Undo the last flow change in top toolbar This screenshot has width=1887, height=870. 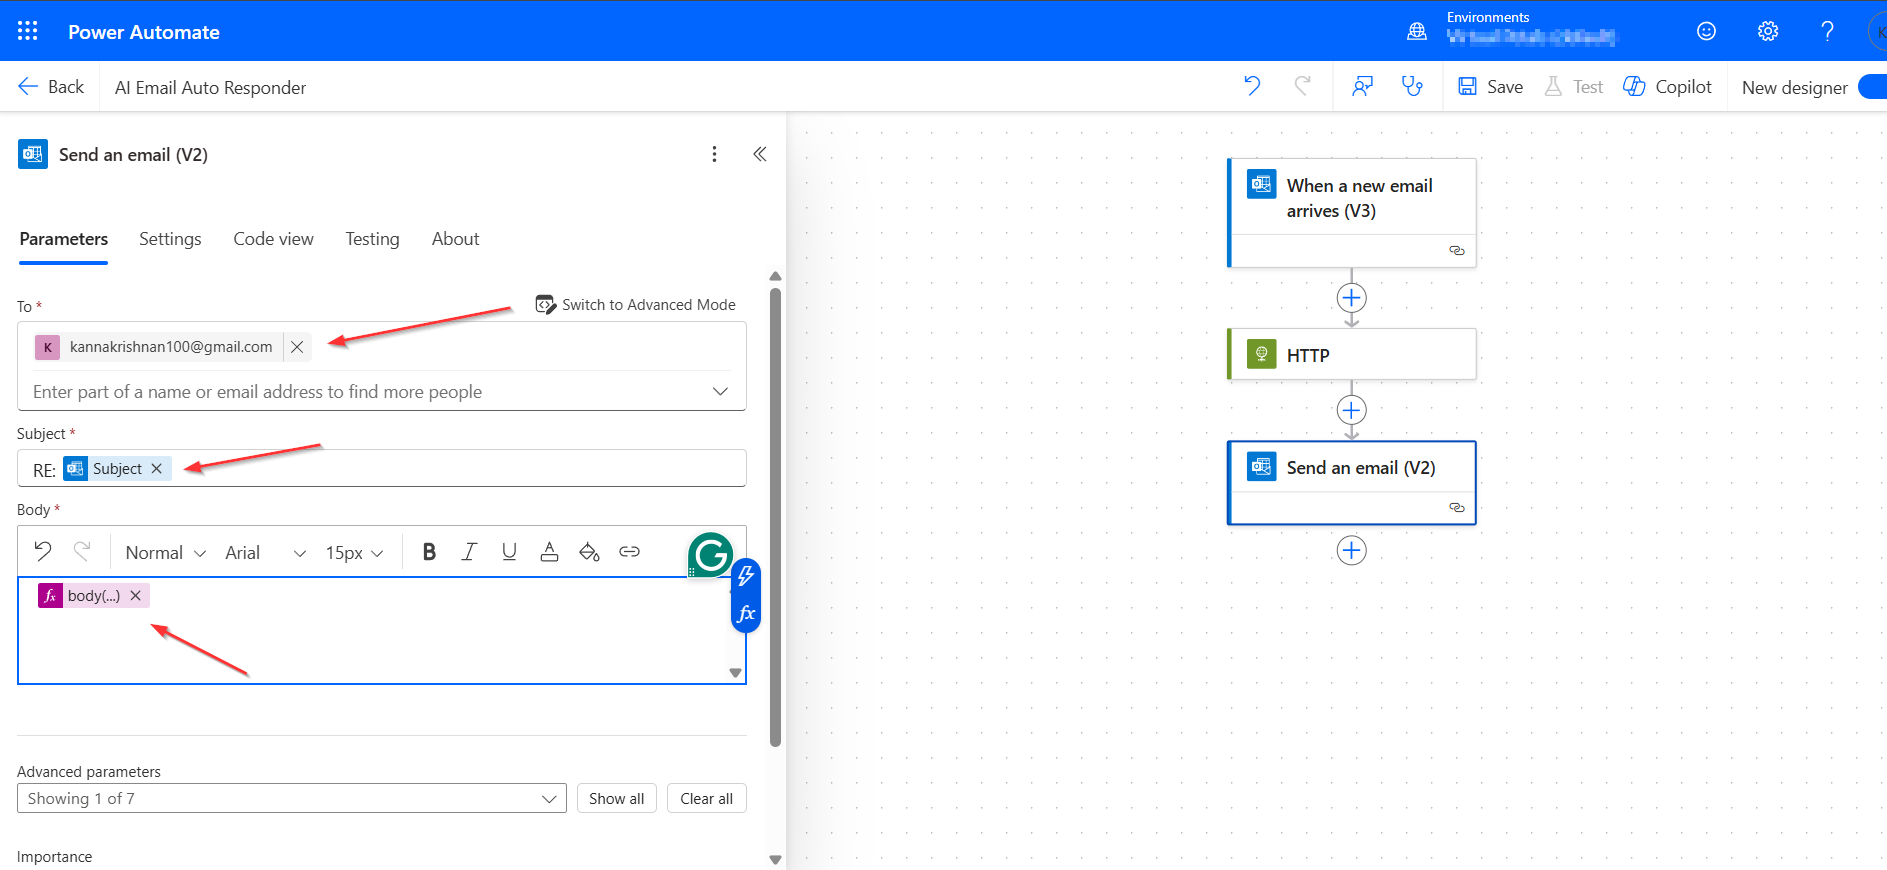(1252, 86)
